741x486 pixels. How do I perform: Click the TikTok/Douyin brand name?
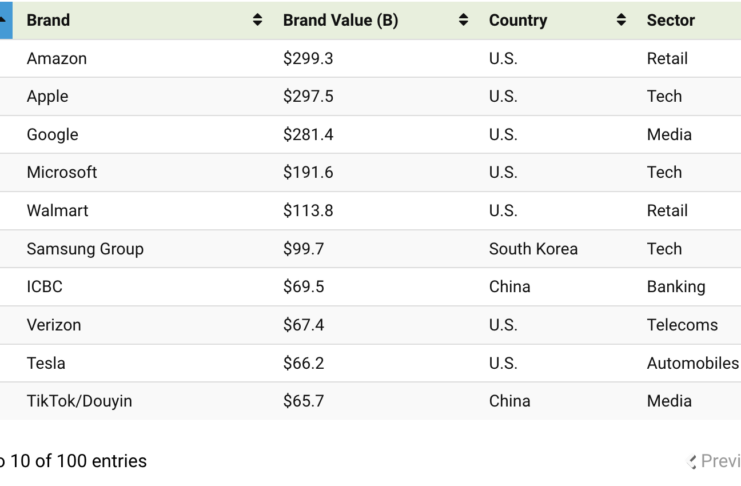[79, 401]
